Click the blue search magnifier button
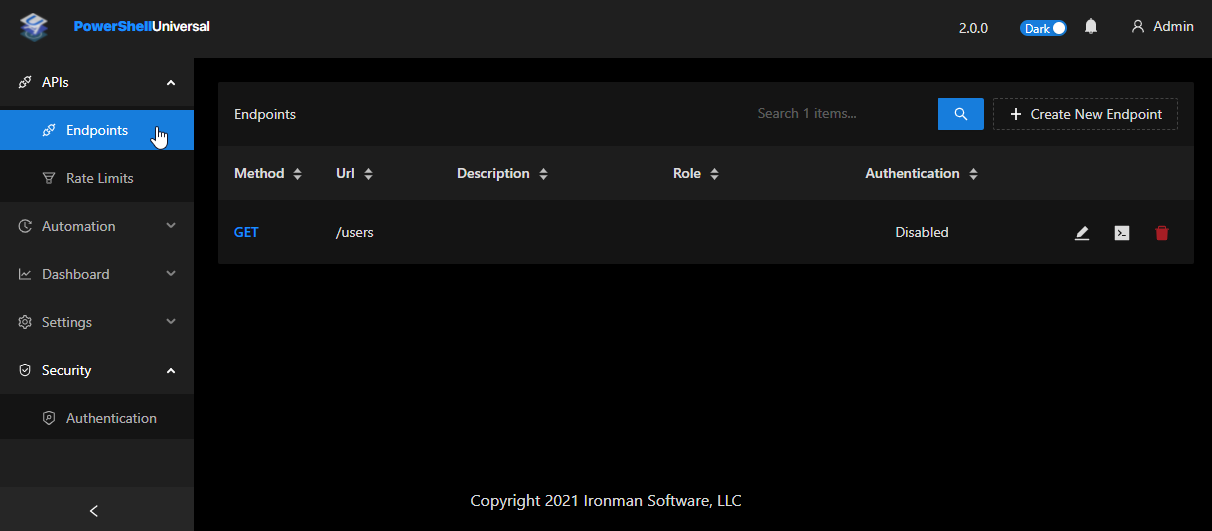The image size is (1212, 531). coord(960,114)
